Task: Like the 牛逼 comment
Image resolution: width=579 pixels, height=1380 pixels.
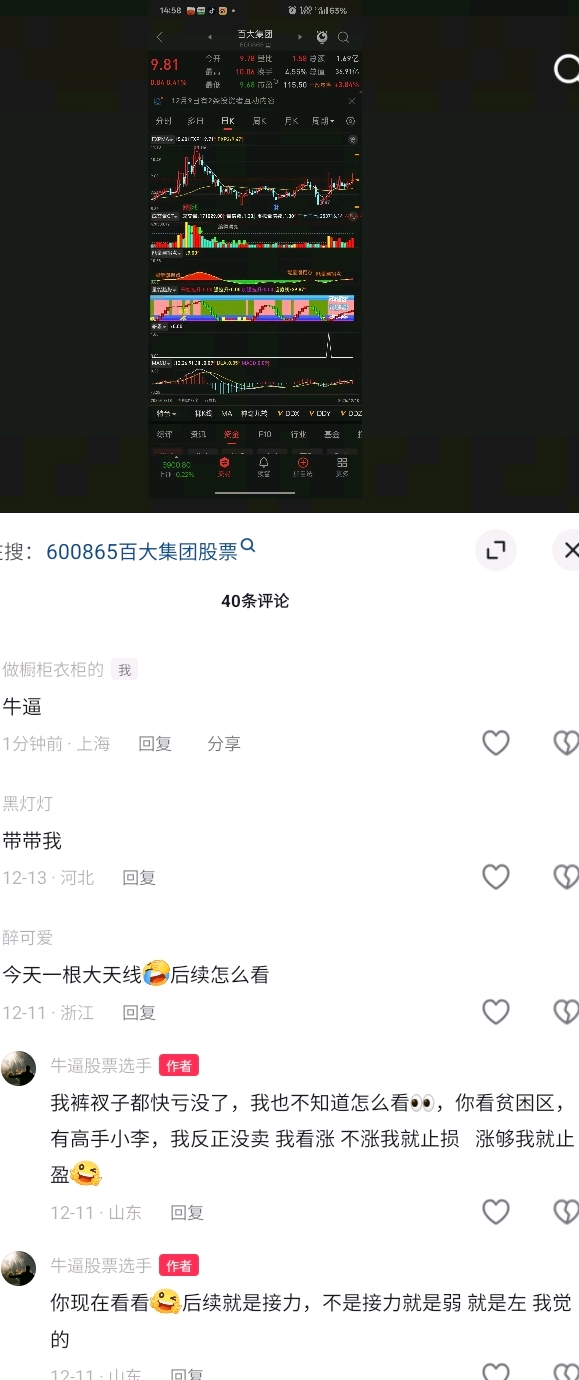Action: [x=496, y=742]
